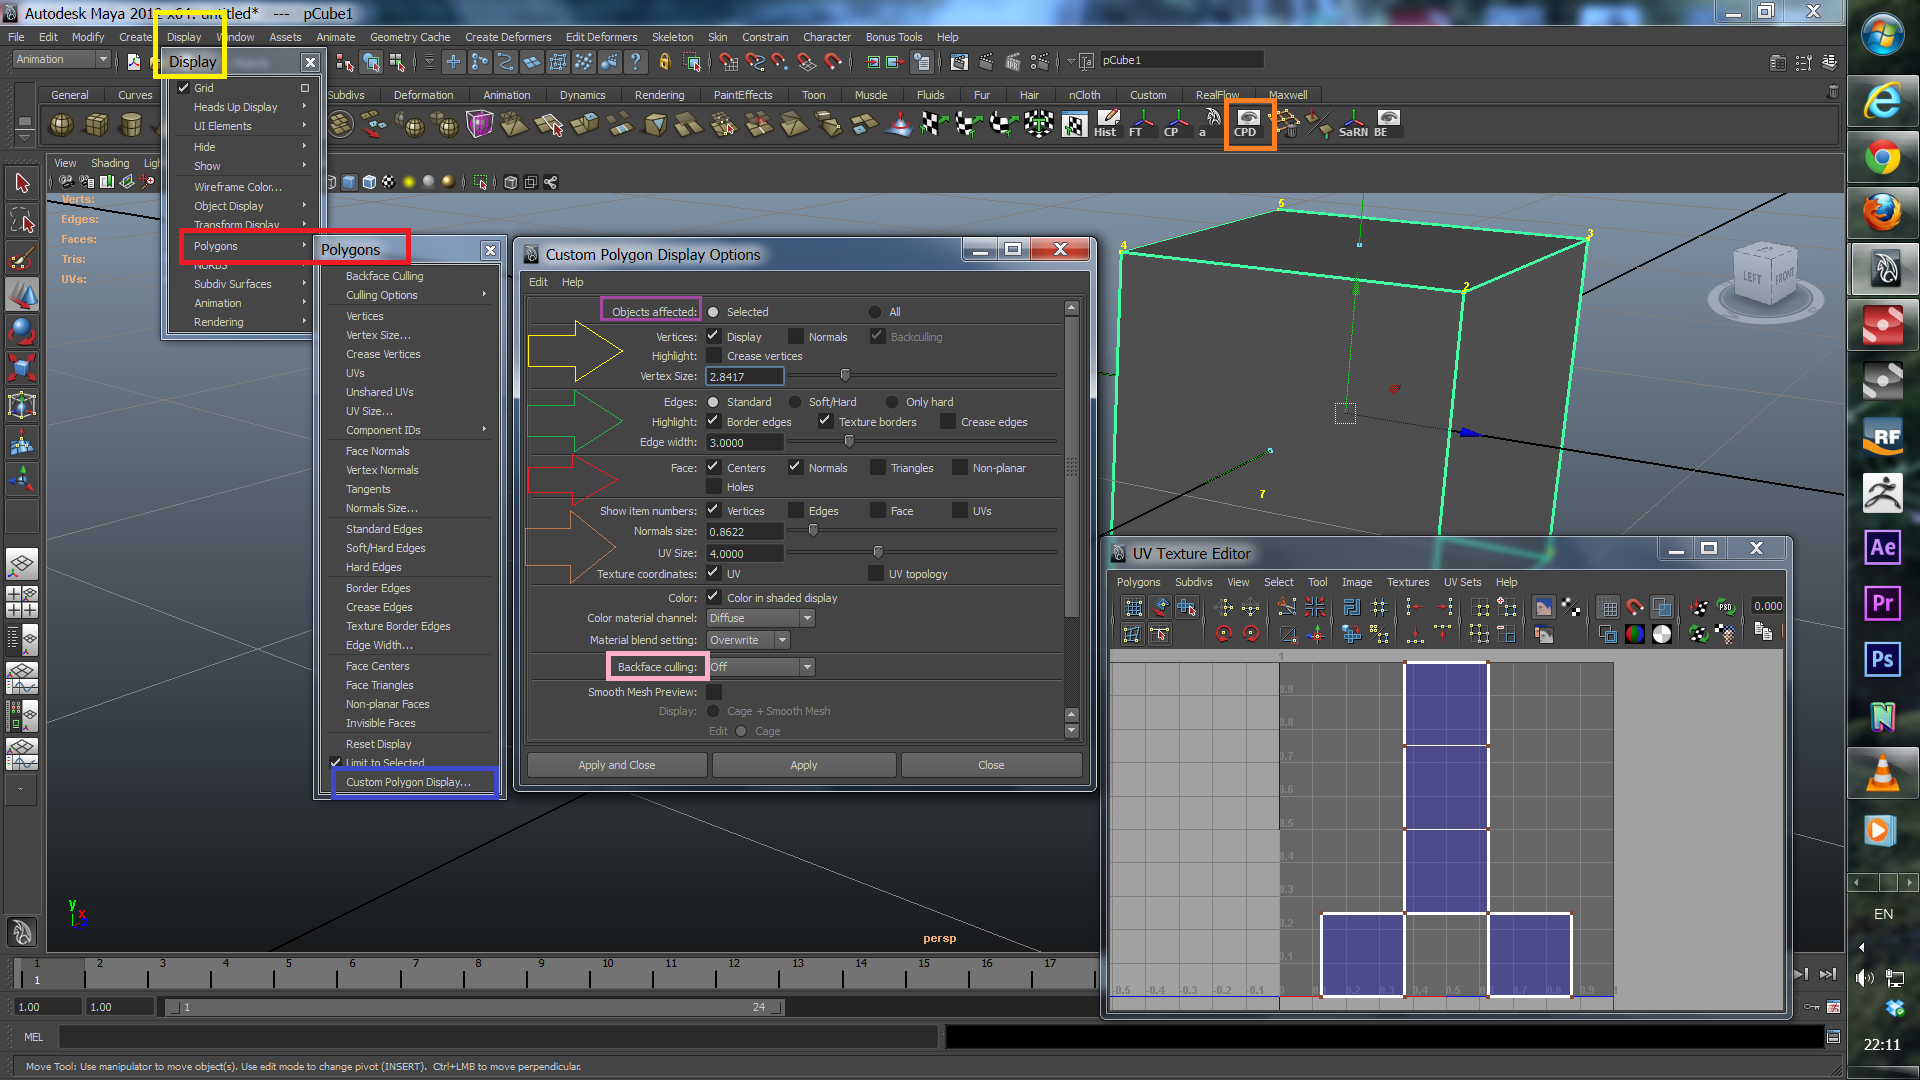
Task: Open the Backface culling dropdown
Action: point(760,667)
